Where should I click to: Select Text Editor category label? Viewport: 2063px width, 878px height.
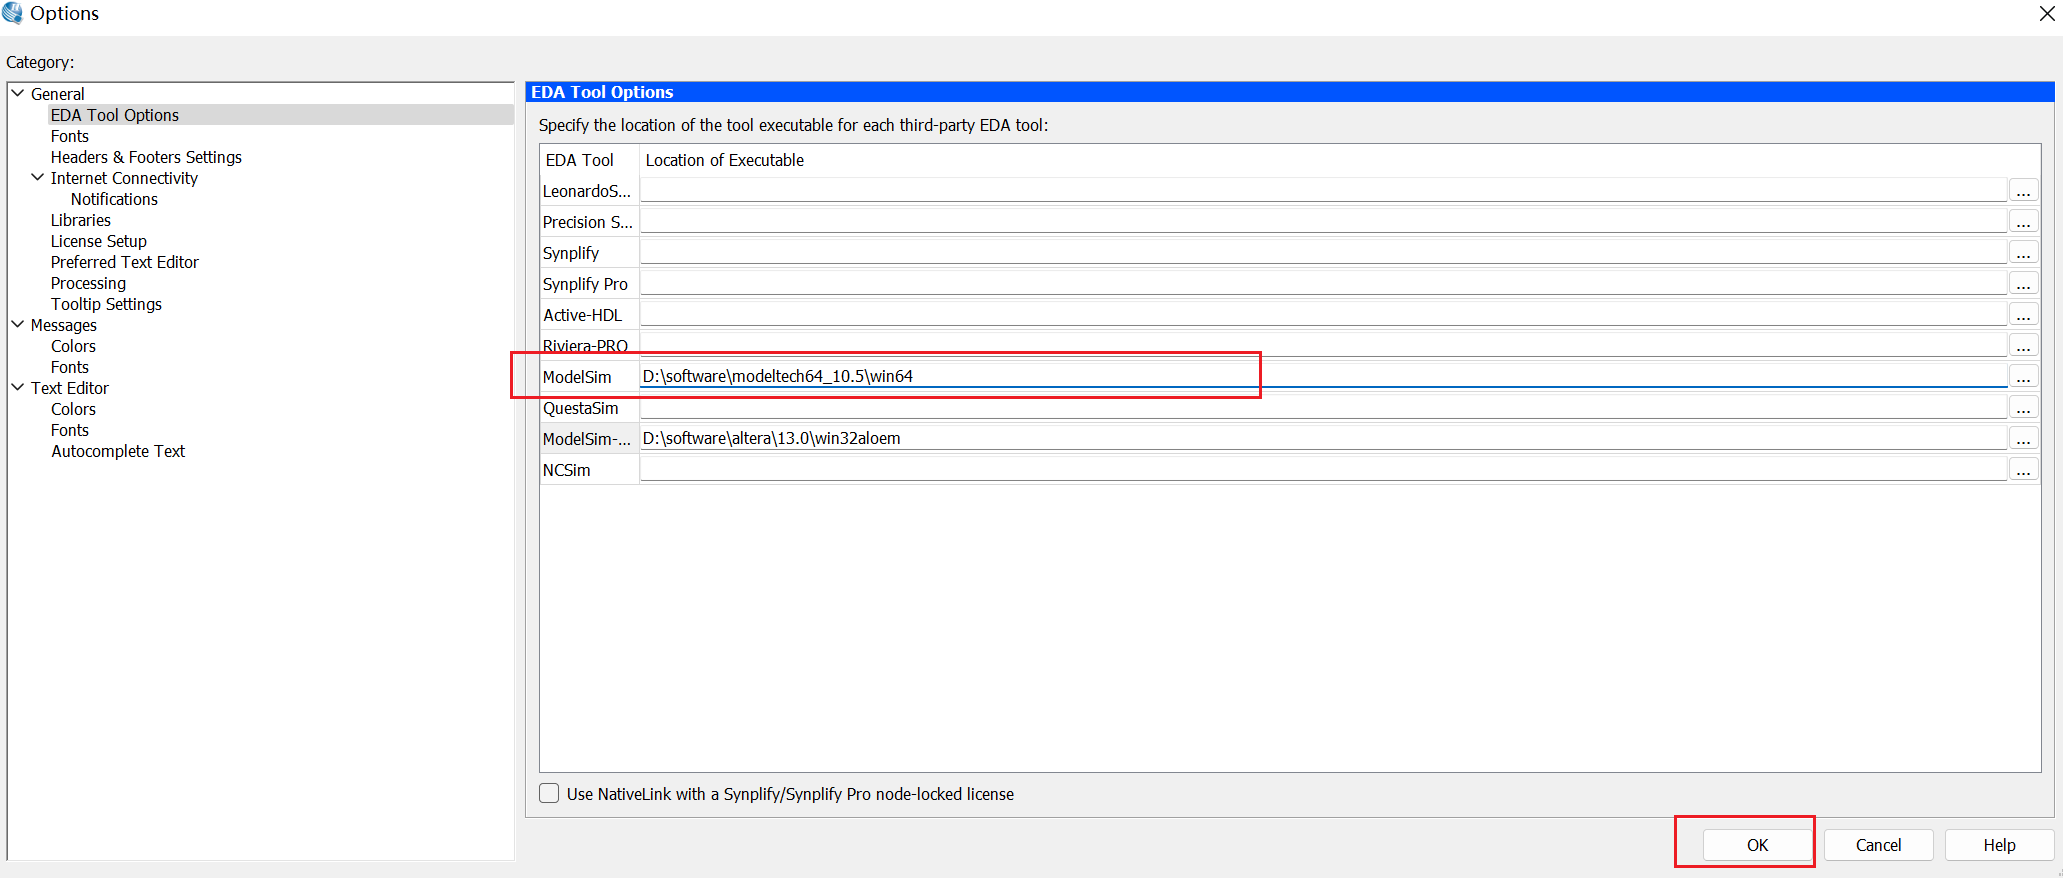coord(70,388)
